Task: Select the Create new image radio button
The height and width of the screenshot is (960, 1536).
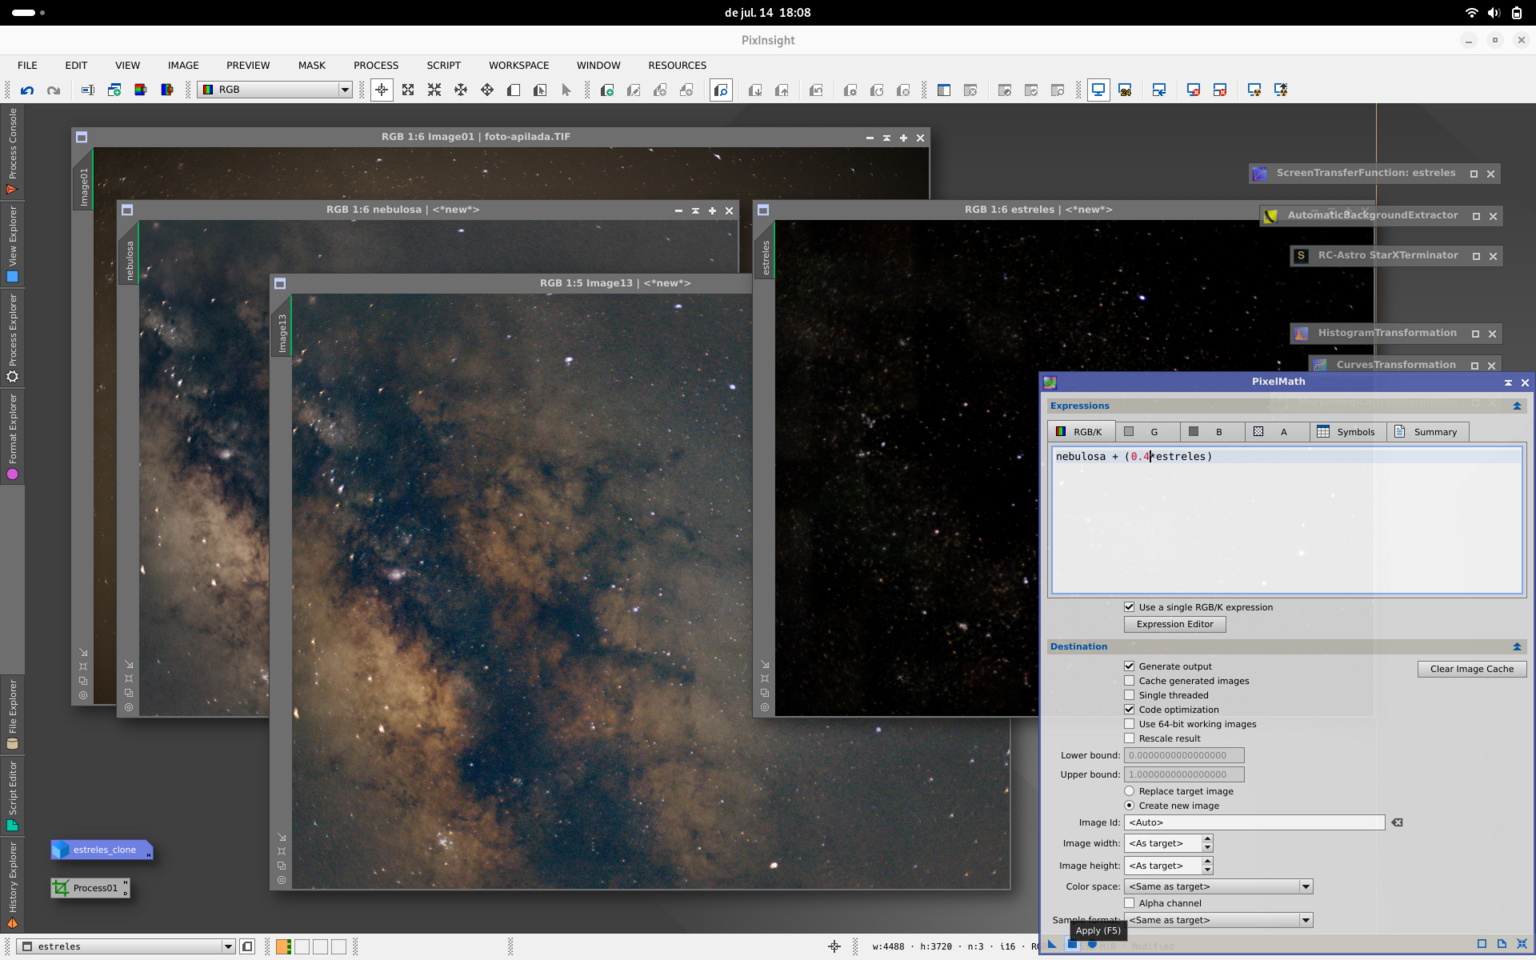Action: (1129, 805)
